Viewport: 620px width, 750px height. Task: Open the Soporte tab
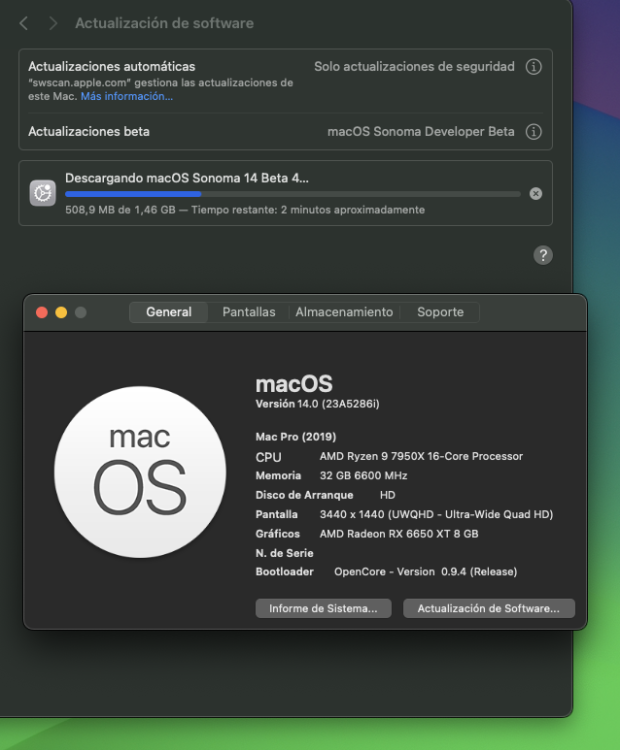point(440,312)
